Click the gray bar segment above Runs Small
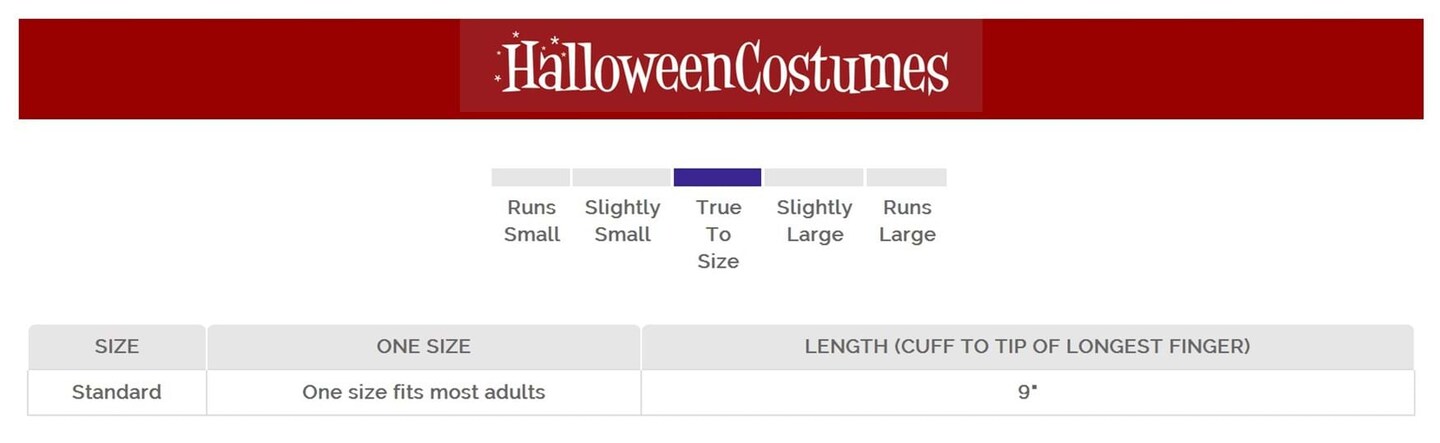Image resolution: width=1440 pixels, height=443 pixels. (530, 177)
